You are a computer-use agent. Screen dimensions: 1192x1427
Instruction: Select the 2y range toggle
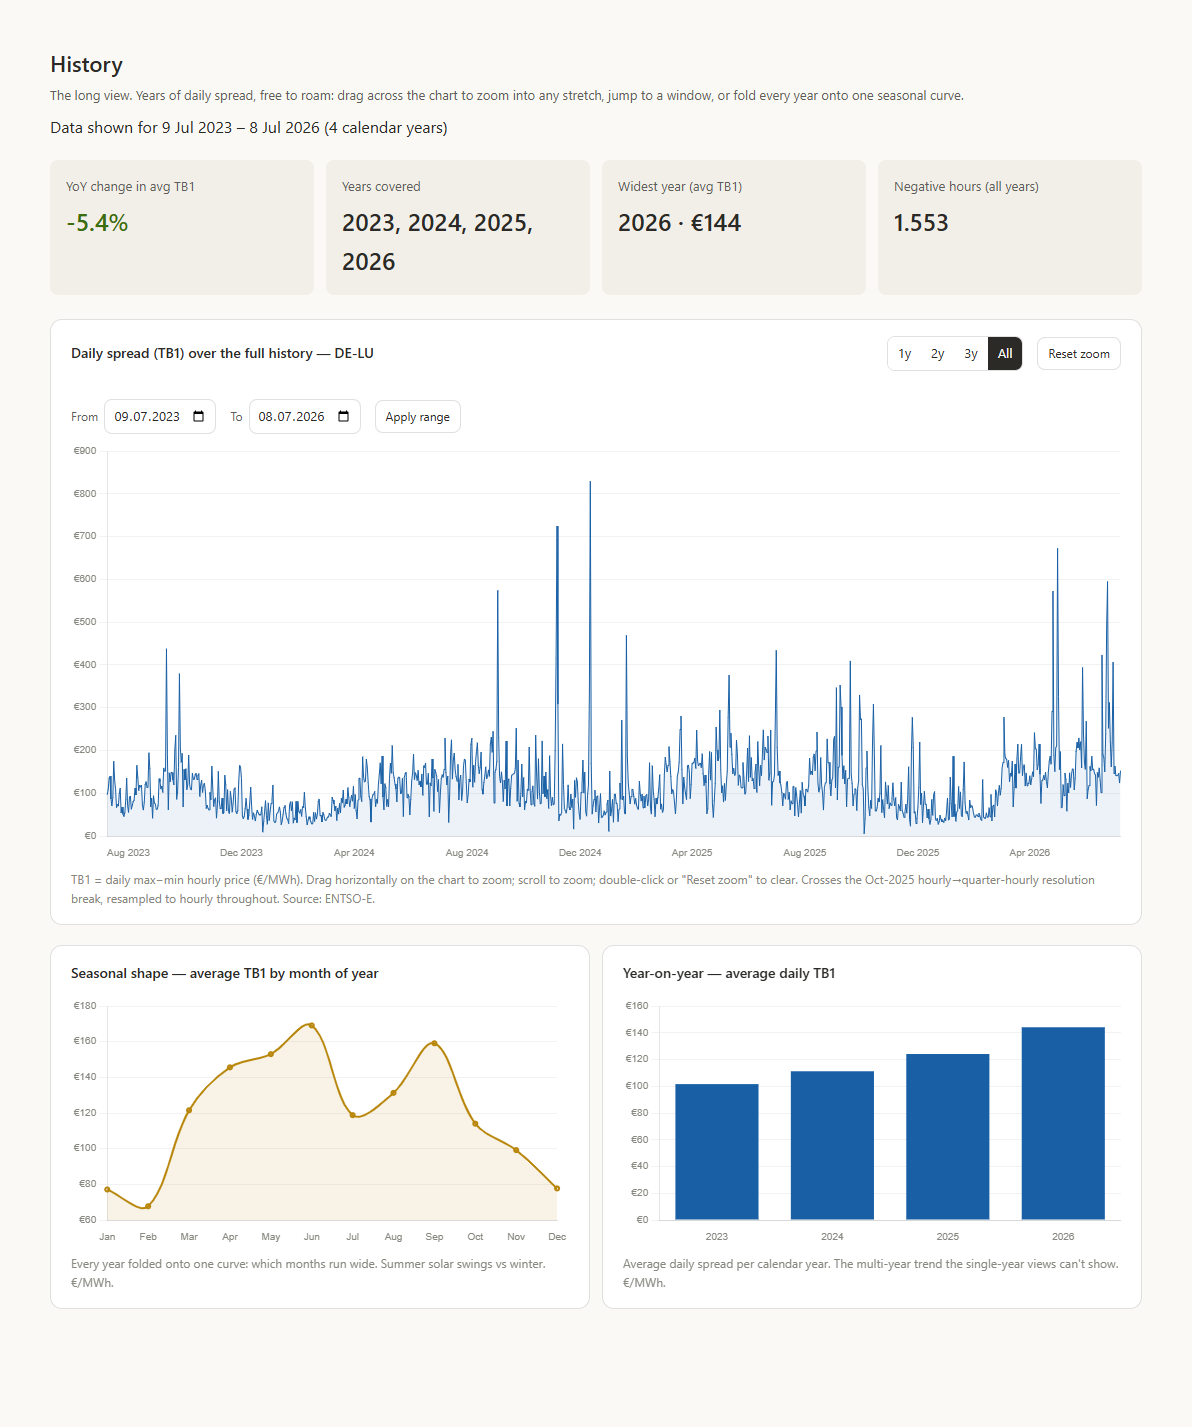pyautogui.click(x=938, y=354)
